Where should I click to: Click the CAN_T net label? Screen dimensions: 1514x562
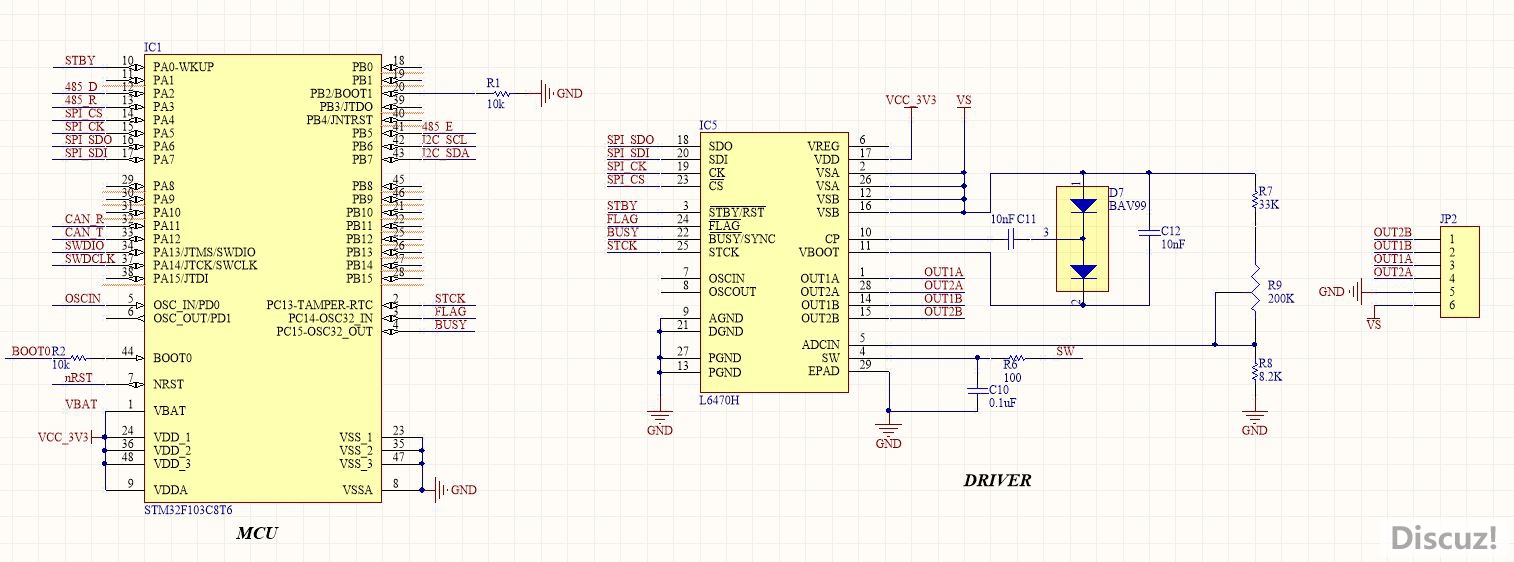[84, 231]
